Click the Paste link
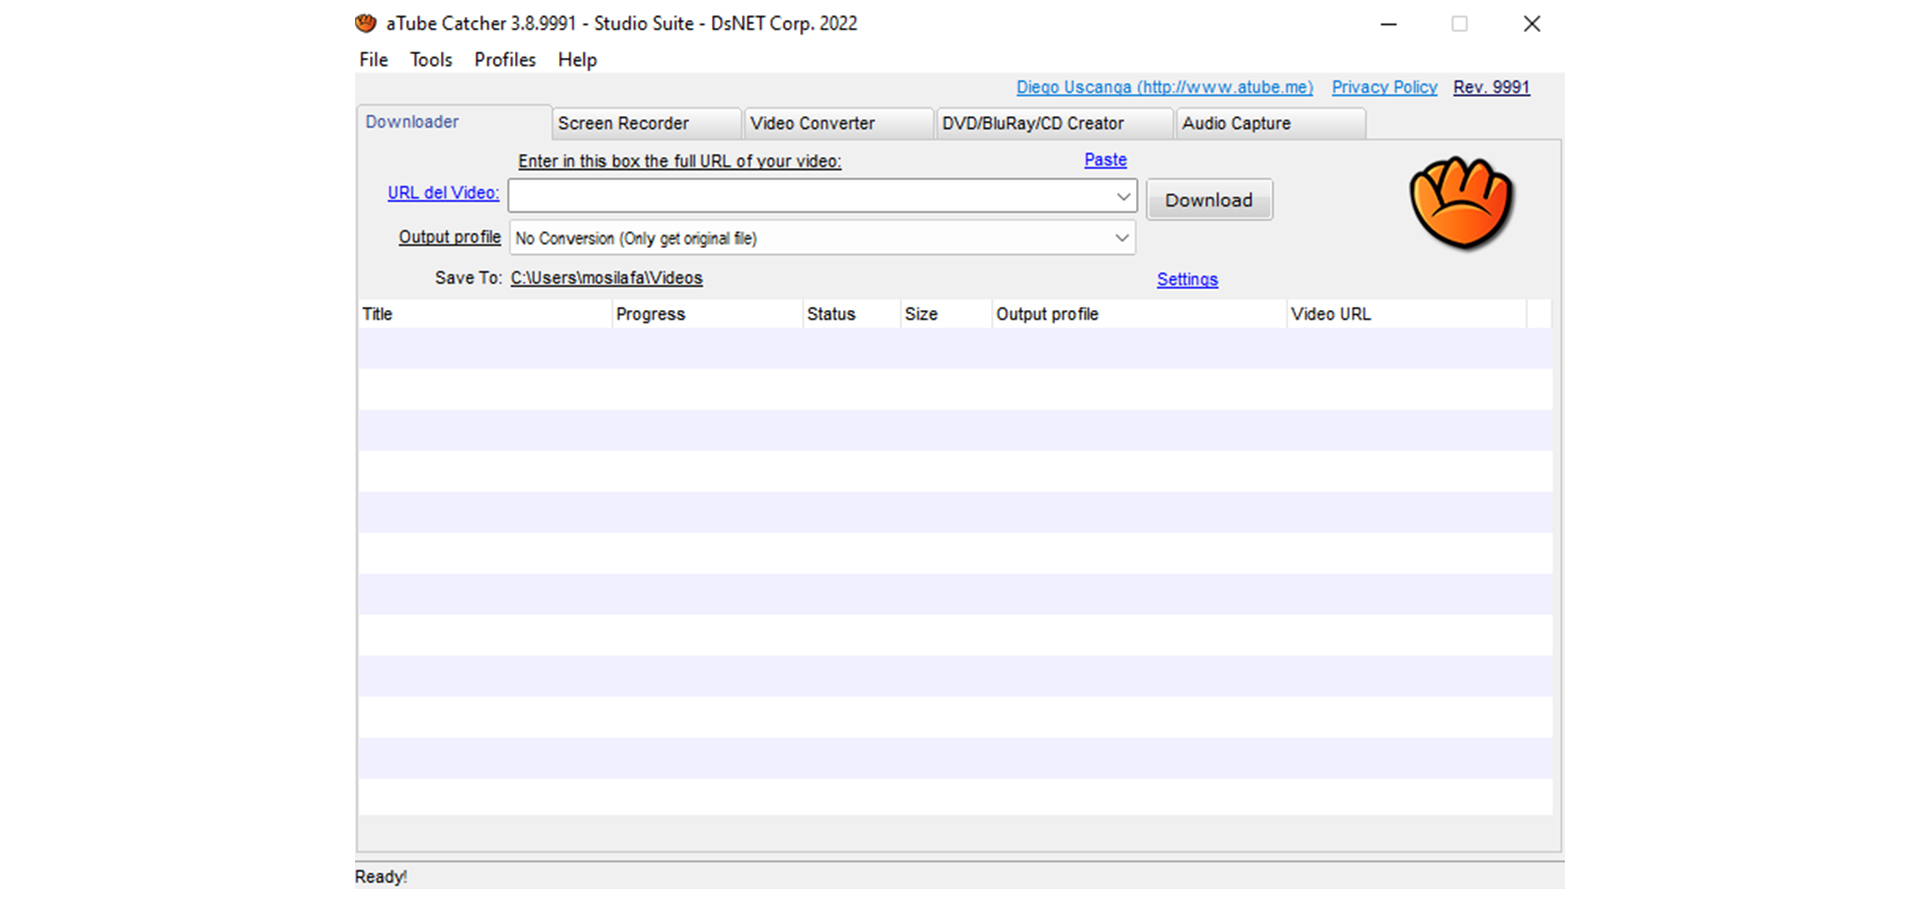Screen dimensions: 1920x900 coord(1105,160)
